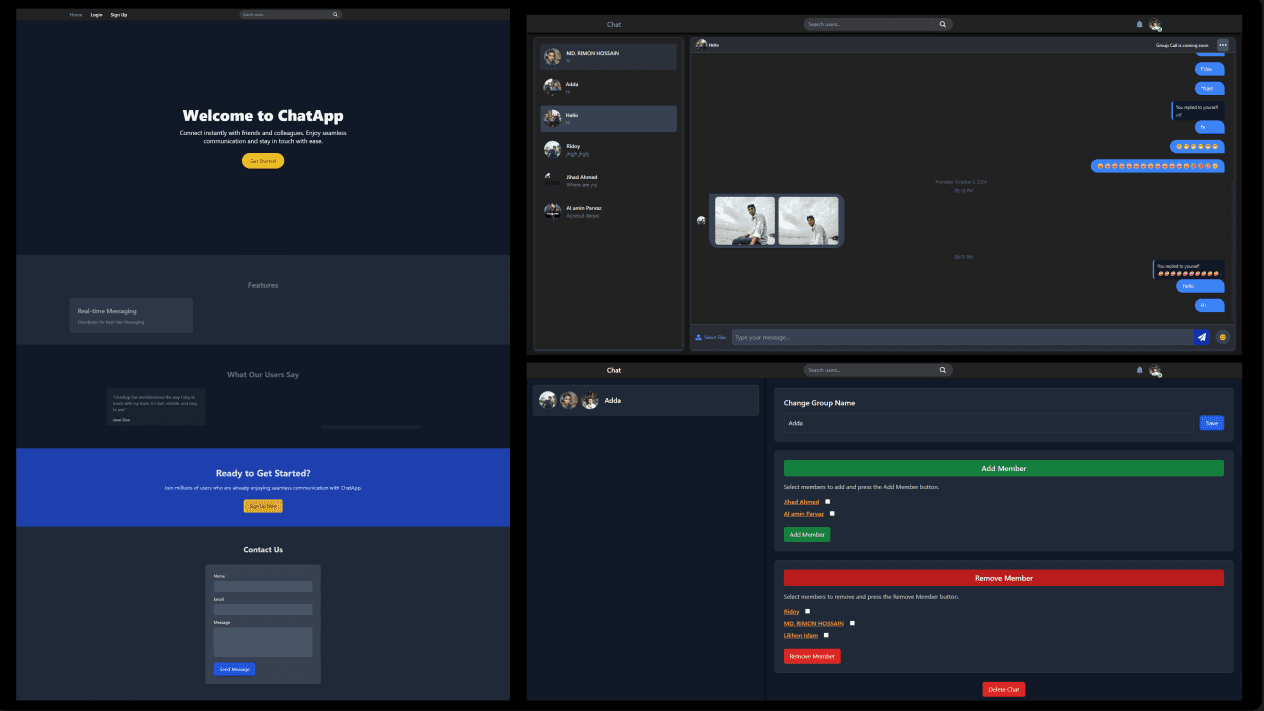Open the three-dots chat options menu
The image size is (1264, 711).
click(x=1222, y=45)
